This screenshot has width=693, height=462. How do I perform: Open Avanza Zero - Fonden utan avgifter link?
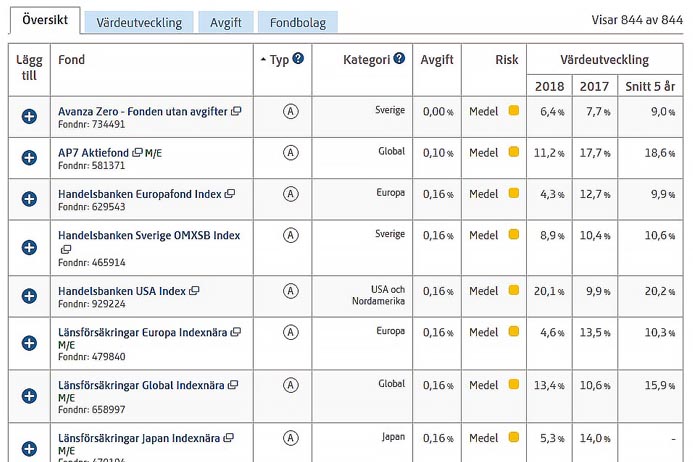click(143, 111)
